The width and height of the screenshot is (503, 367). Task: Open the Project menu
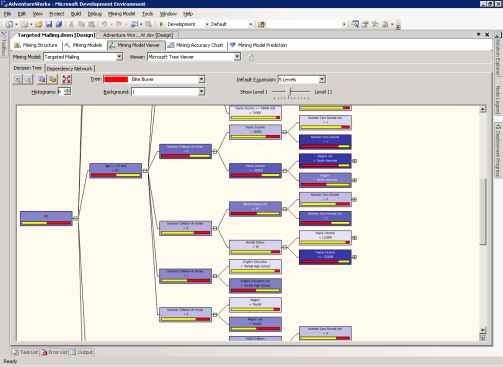pos(56,14)
